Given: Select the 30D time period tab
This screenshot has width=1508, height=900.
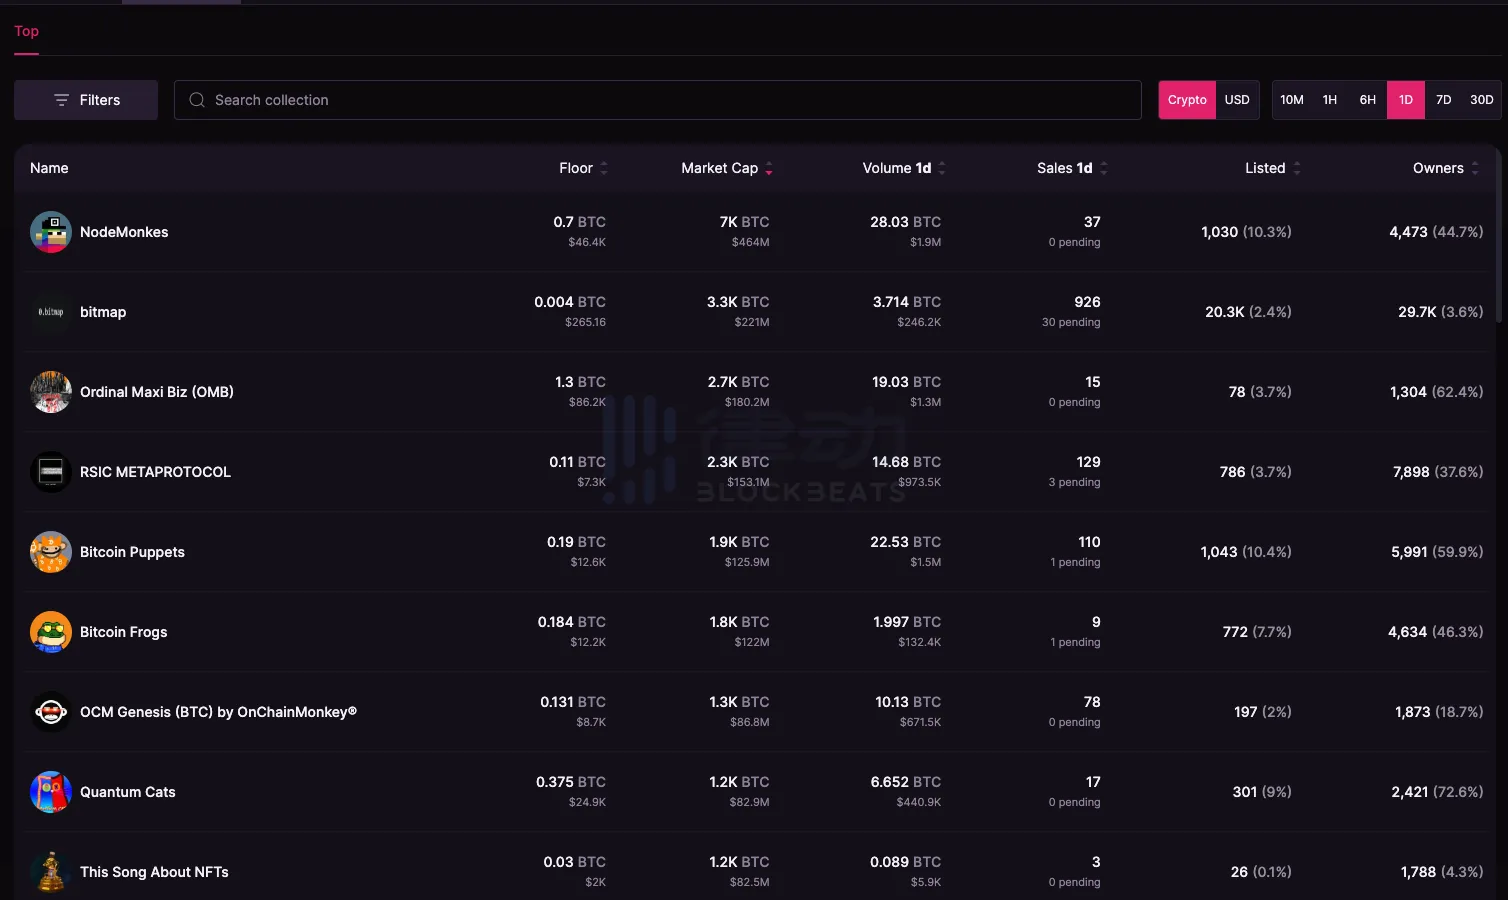Looking at the screenshot, I should click(x=1481, y=100).
